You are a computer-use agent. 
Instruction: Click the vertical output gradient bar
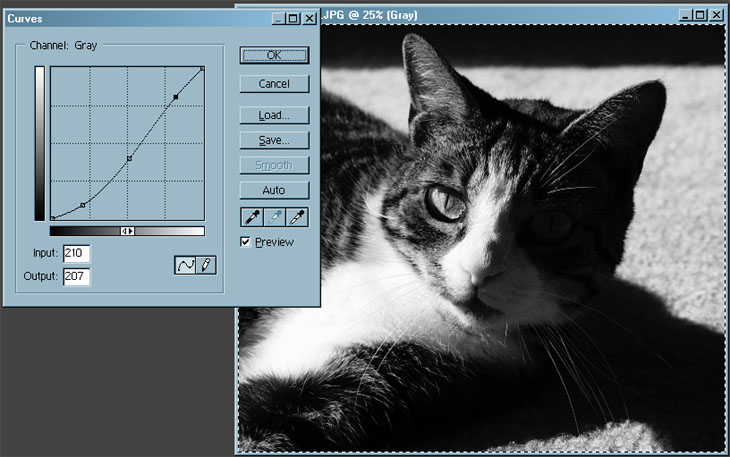[x=40, y=143]
